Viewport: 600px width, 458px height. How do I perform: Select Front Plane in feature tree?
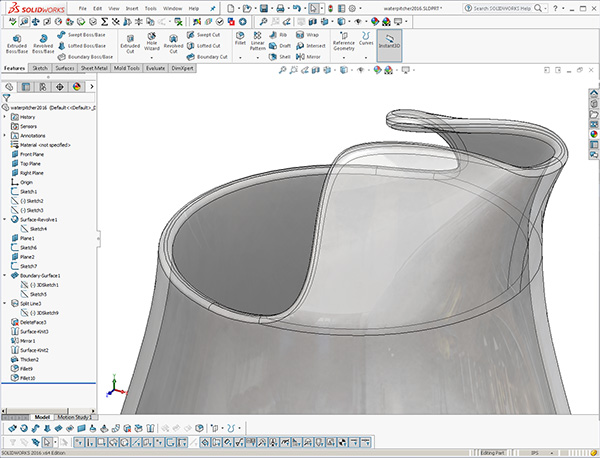pyautogui.click(x=28, y=154)
